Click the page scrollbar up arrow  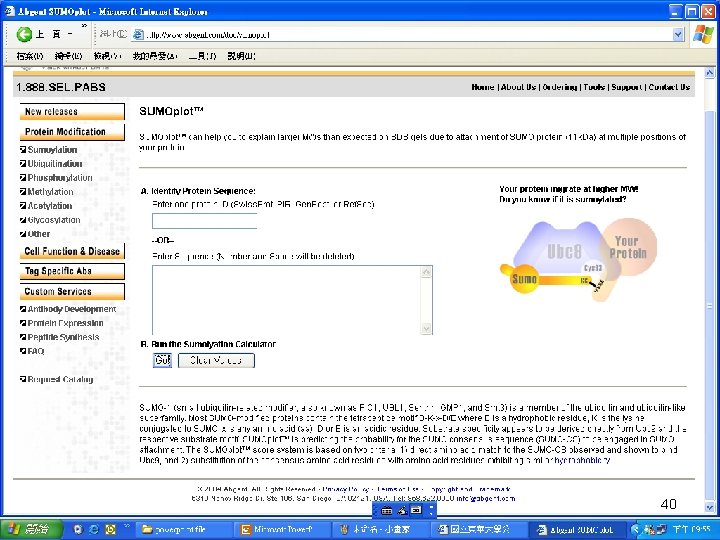[709, 73]
